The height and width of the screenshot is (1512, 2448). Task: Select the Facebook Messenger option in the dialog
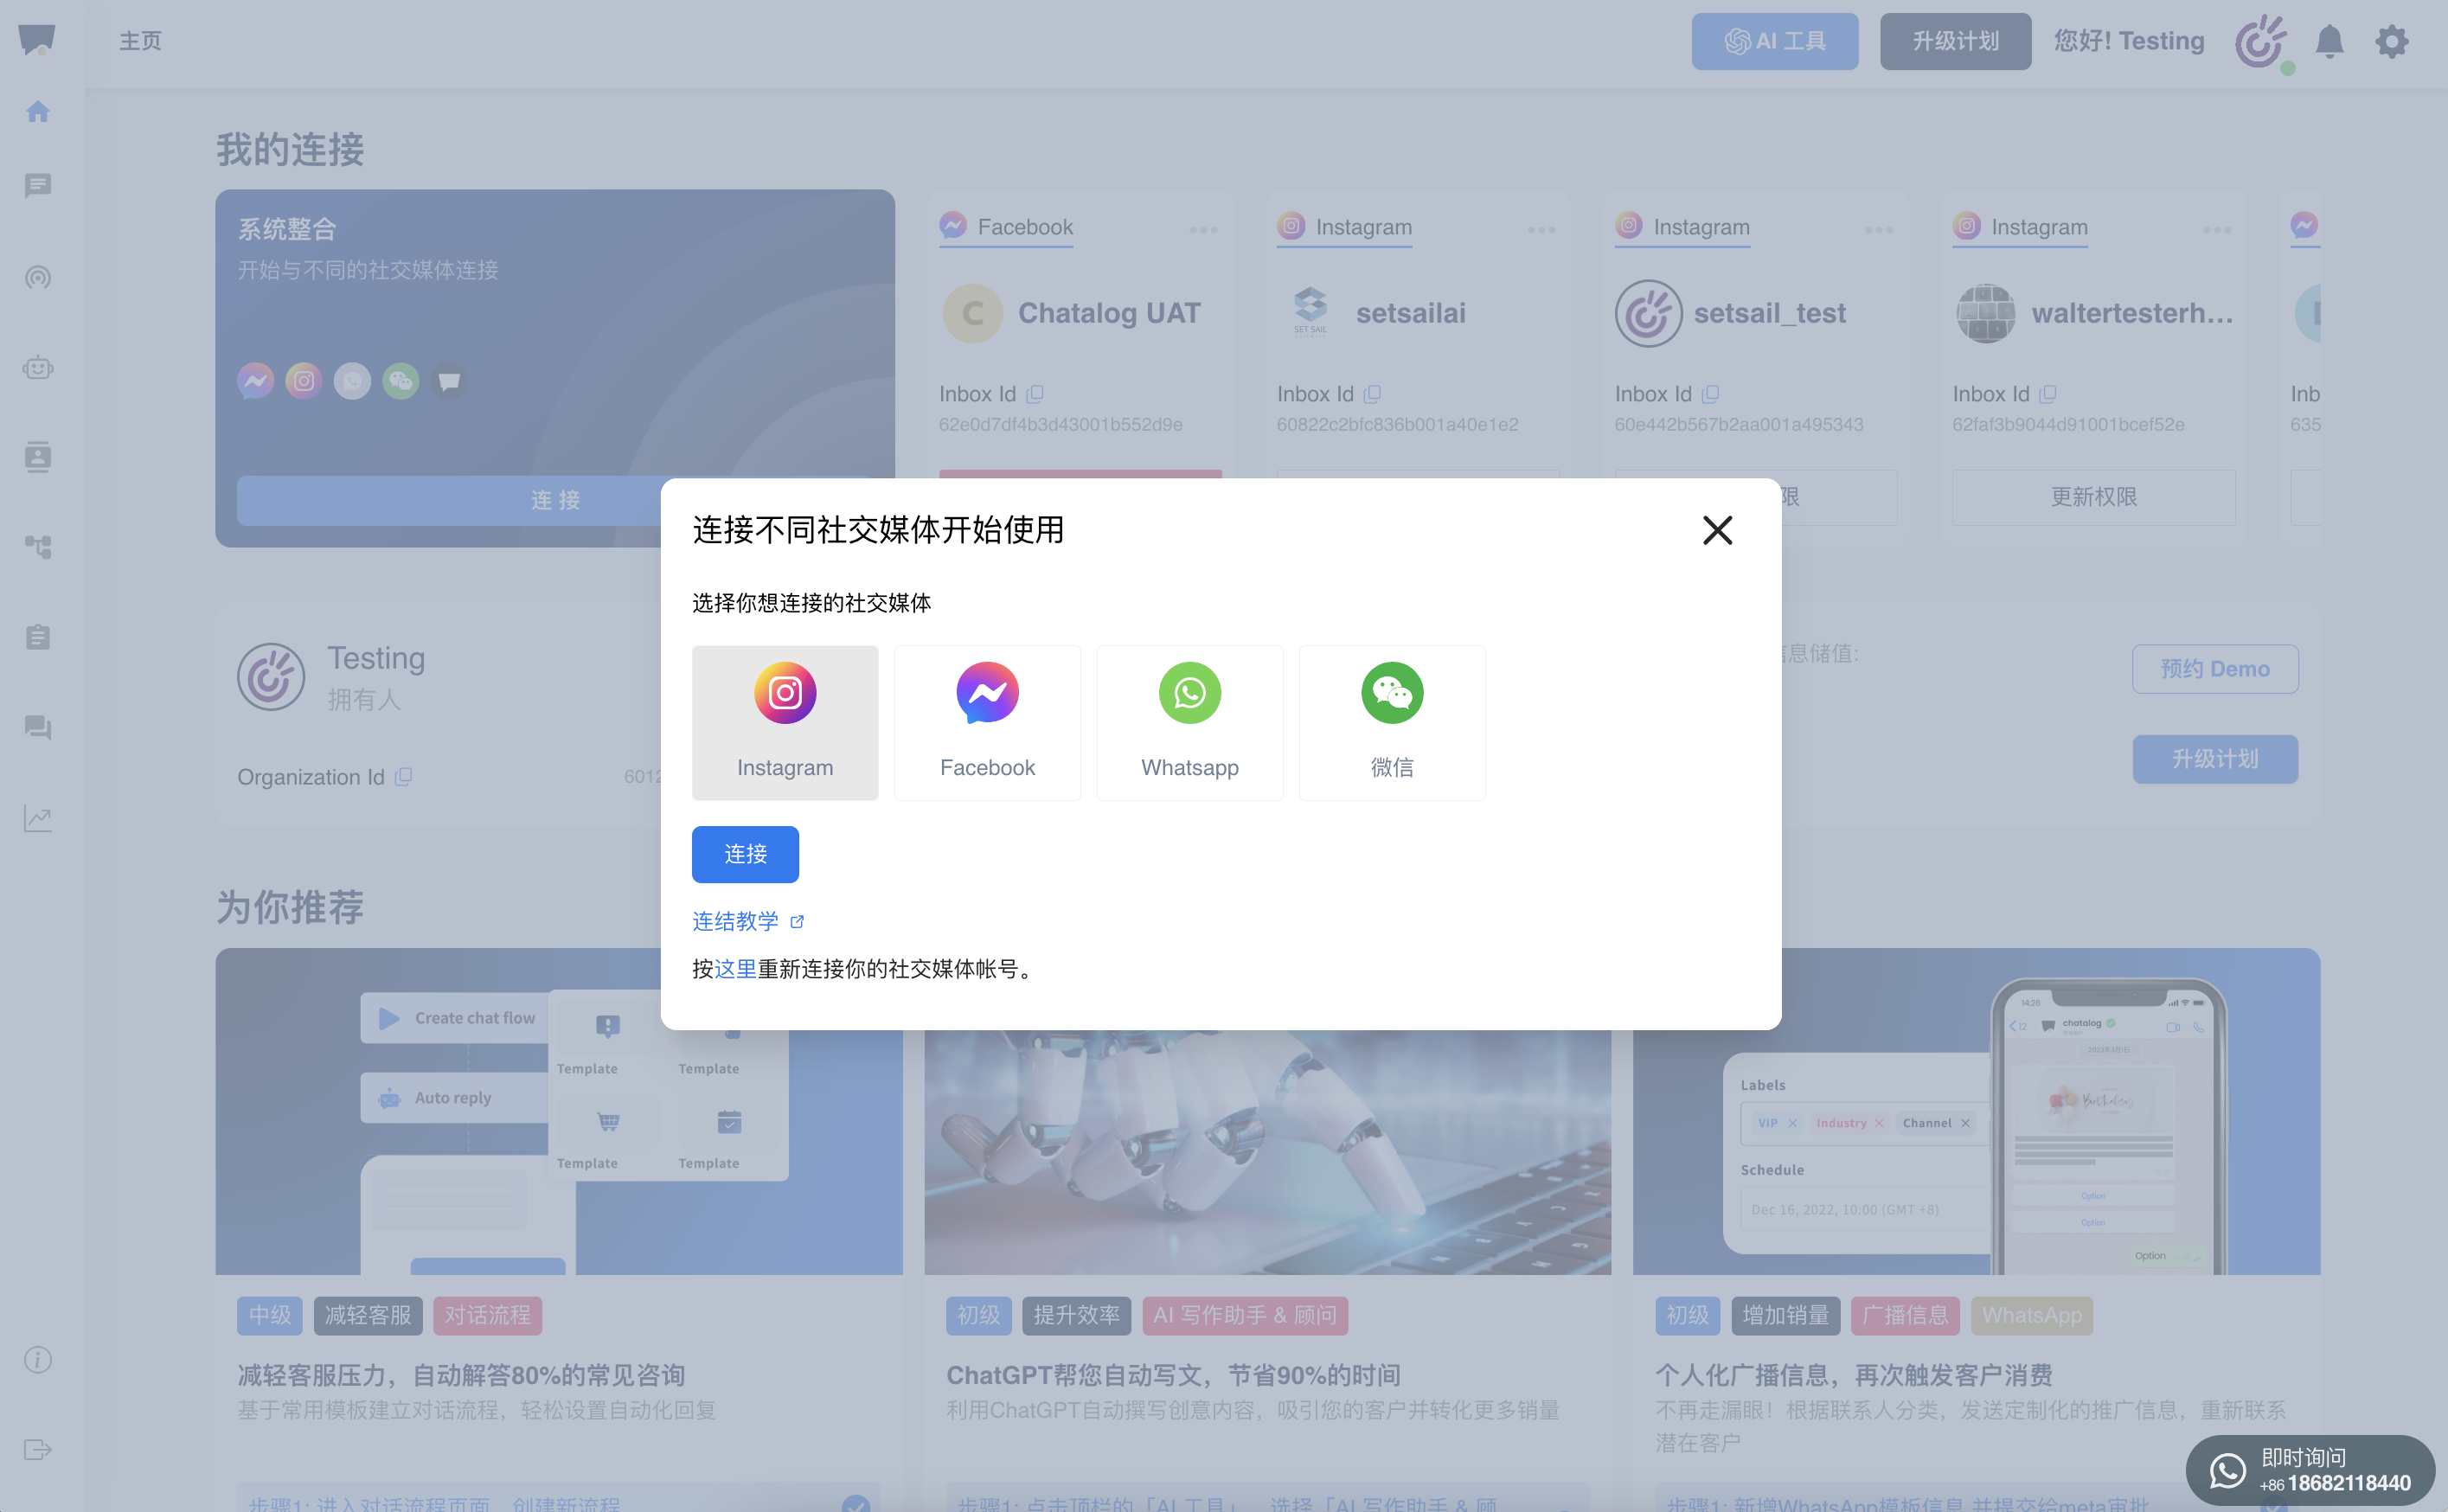tap(987, 722)
